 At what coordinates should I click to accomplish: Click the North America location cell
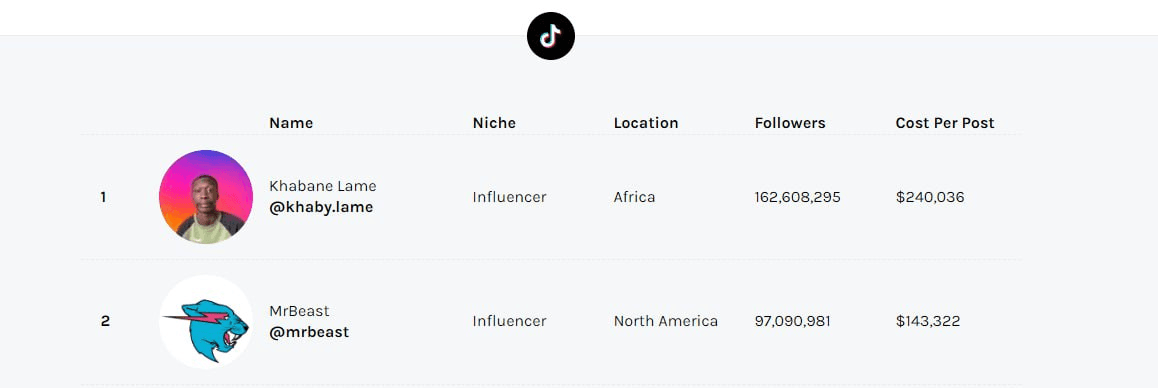665,321
